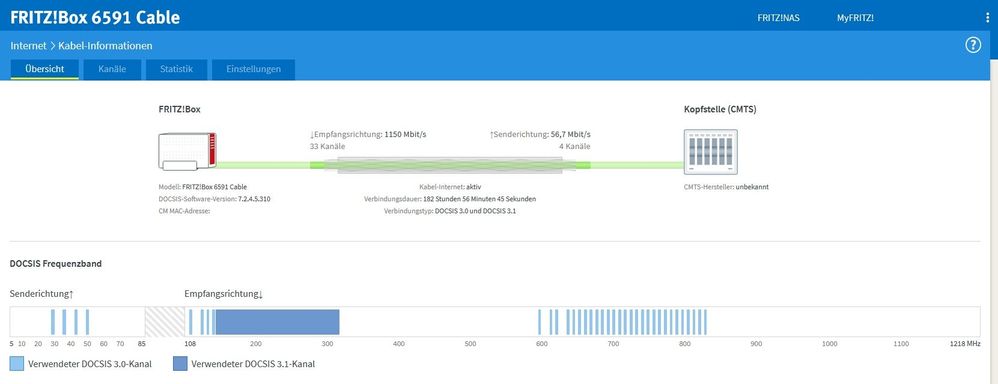Click the large DOCSIS 3.1 channel block

click(x=278, y=322)
